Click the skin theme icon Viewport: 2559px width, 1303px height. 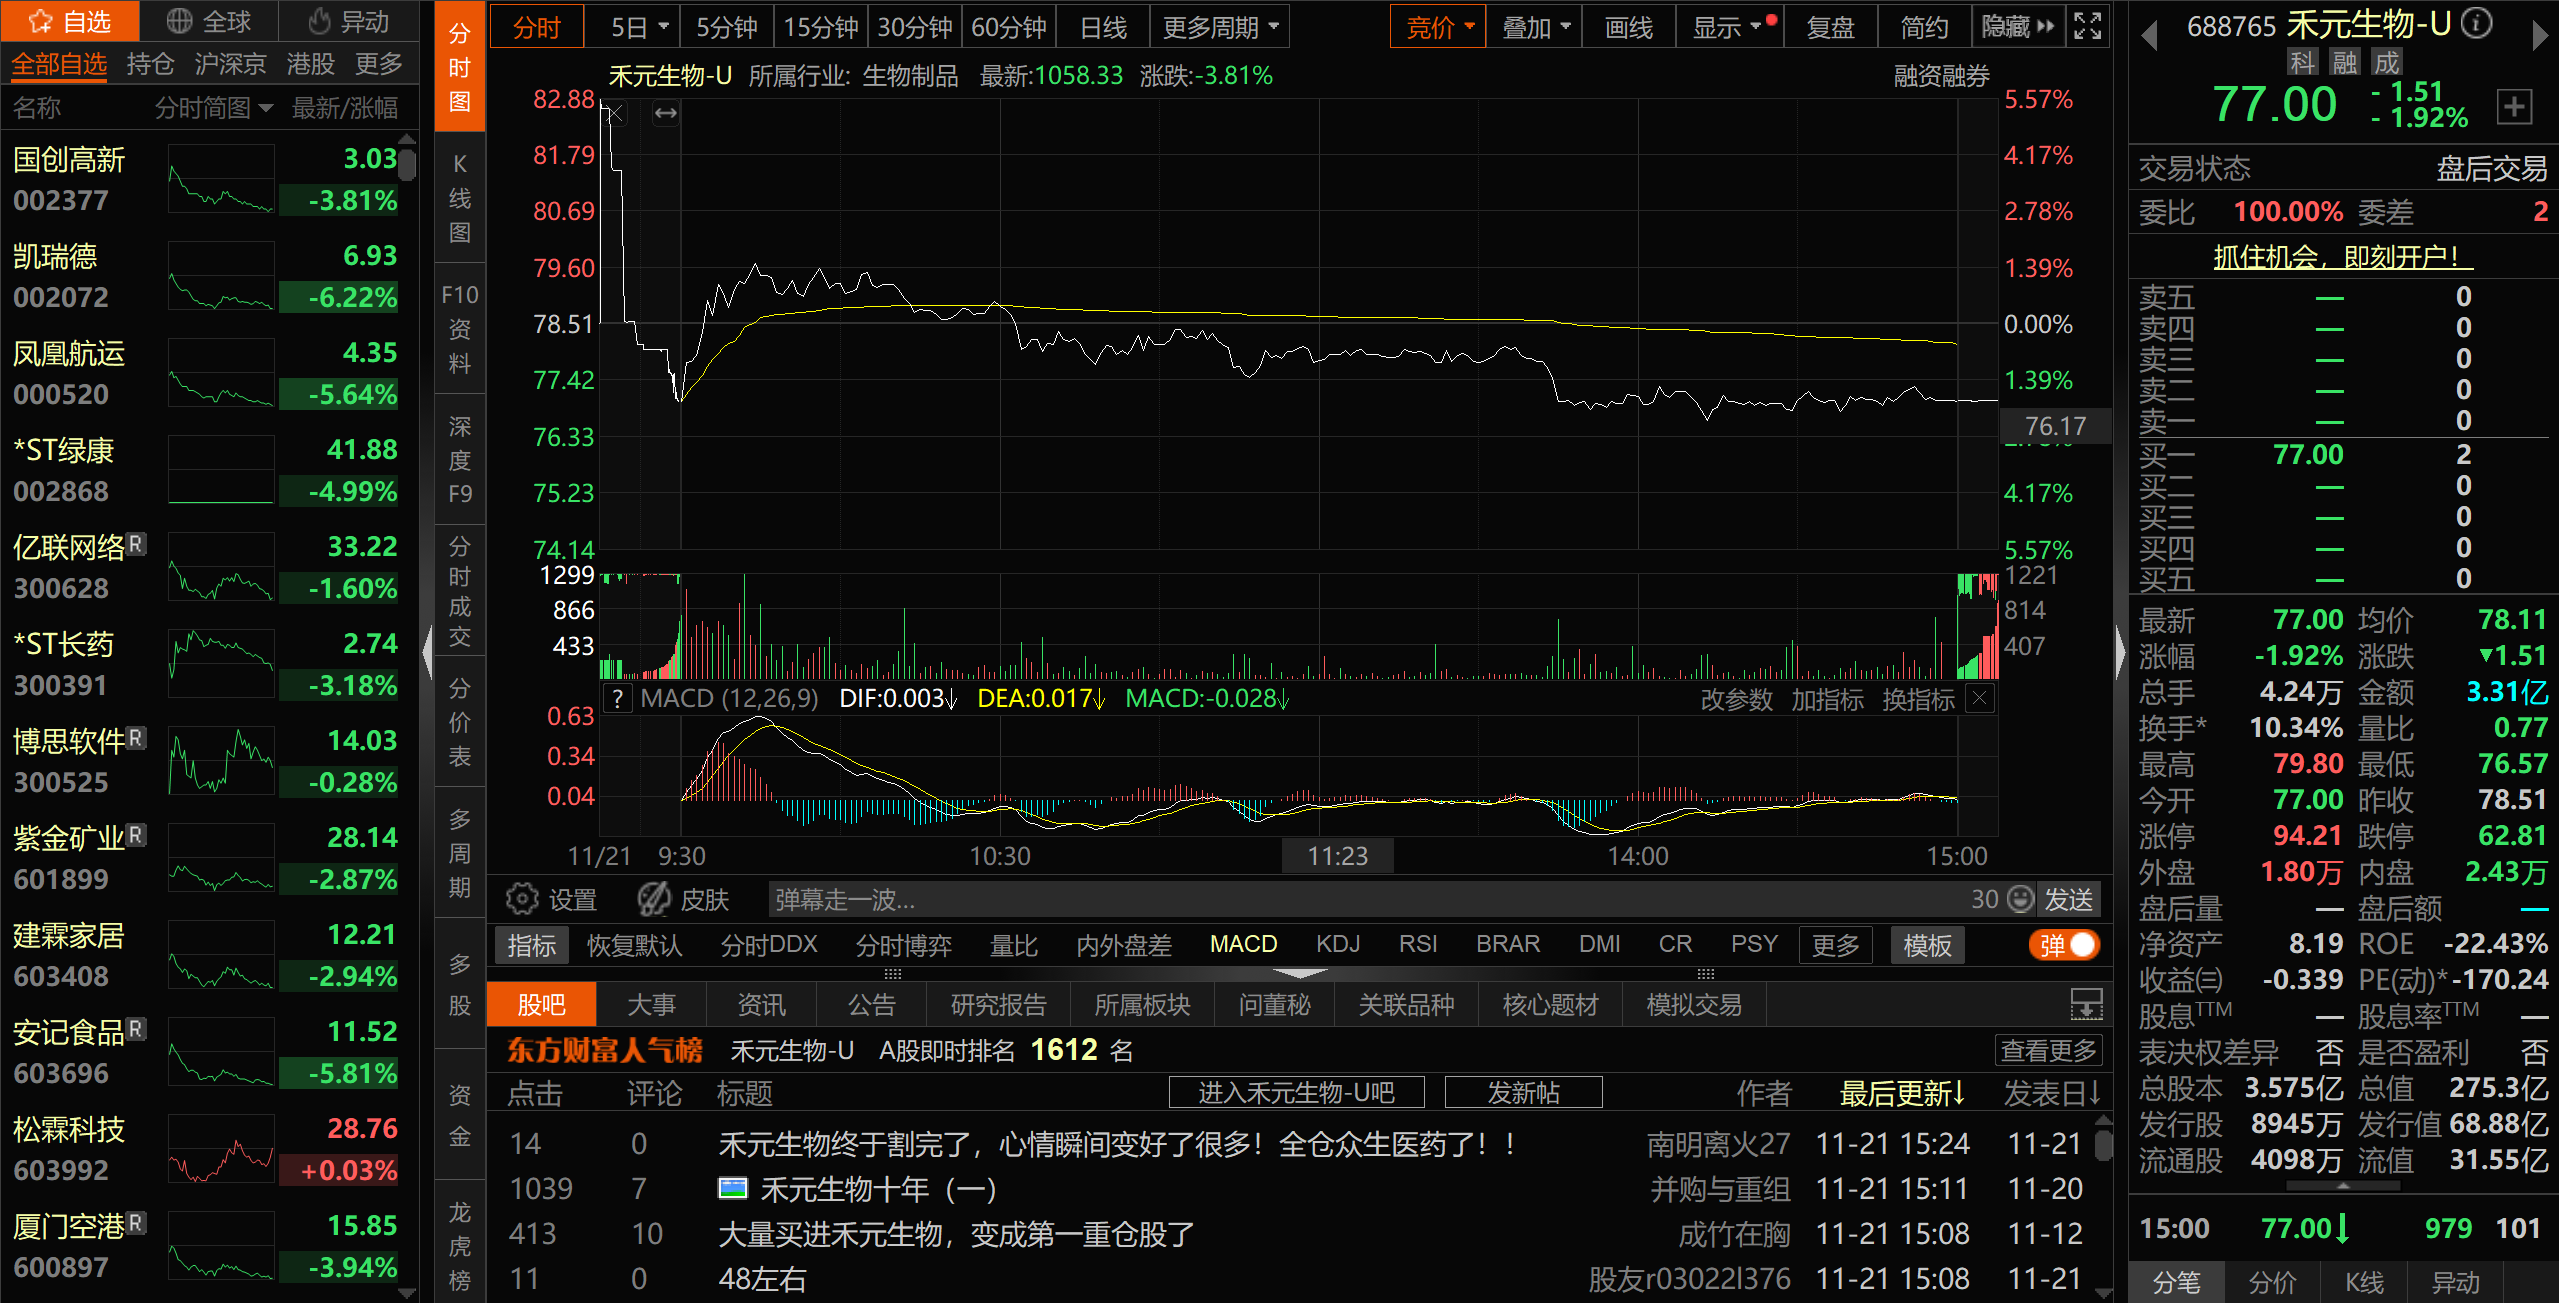coord(654,899)
